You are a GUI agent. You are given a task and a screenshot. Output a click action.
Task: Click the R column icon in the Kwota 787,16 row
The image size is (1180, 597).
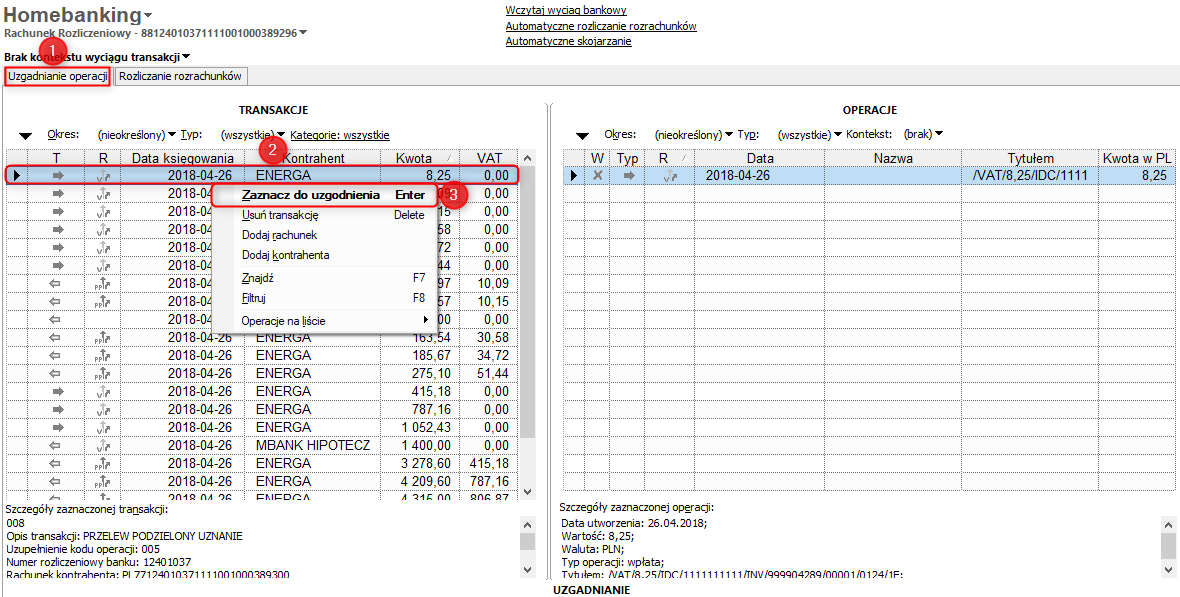(x=104, y=410)
